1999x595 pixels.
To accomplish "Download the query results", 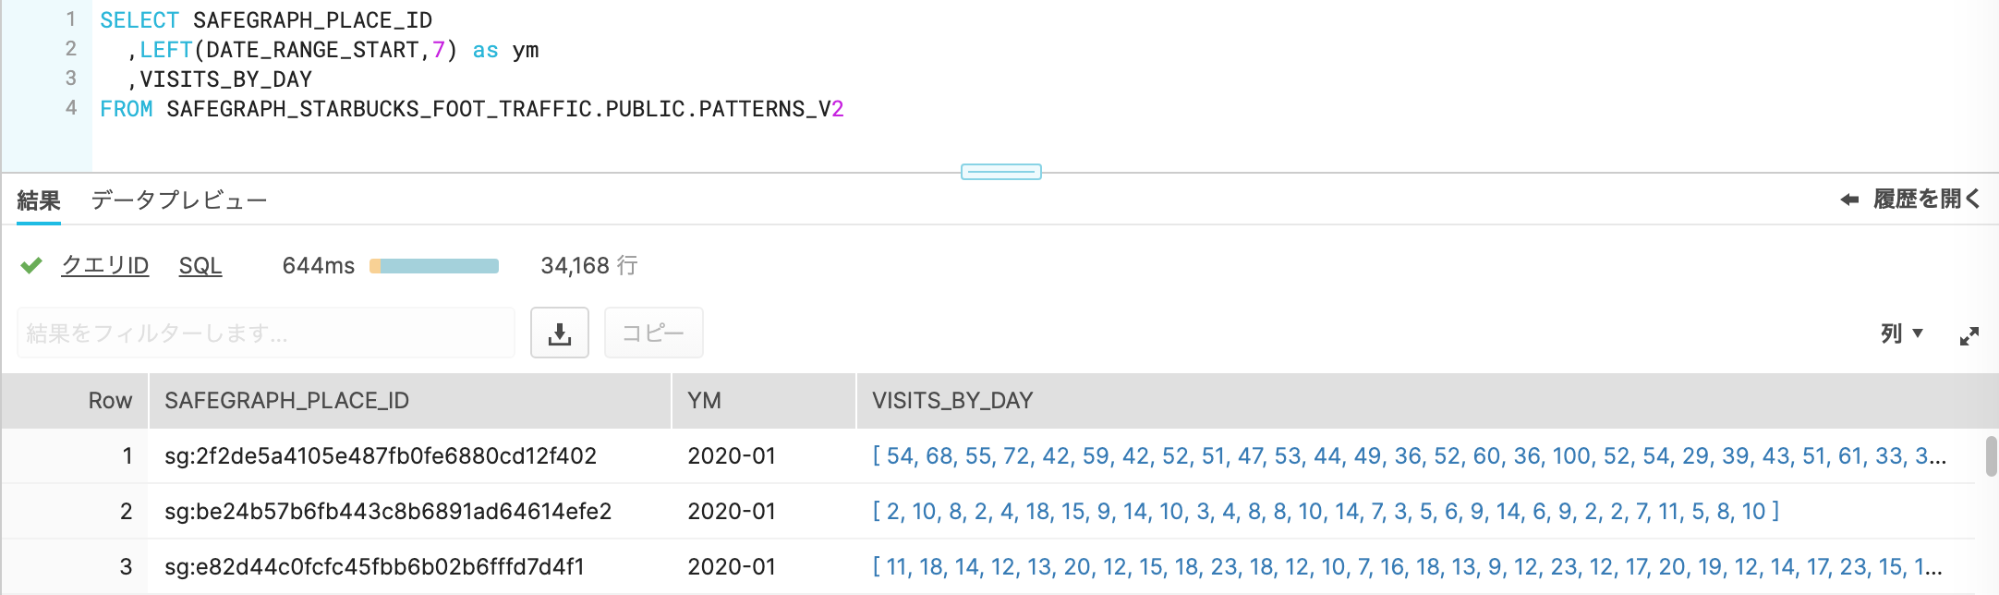I will pos(559,333).
